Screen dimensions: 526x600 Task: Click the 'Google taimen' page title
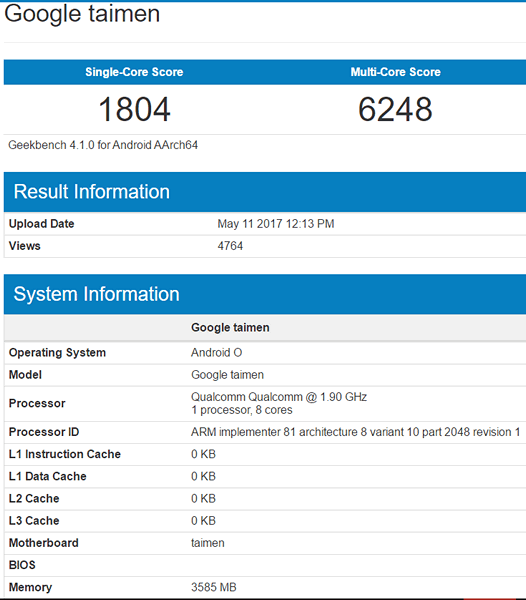pos(82,14)
